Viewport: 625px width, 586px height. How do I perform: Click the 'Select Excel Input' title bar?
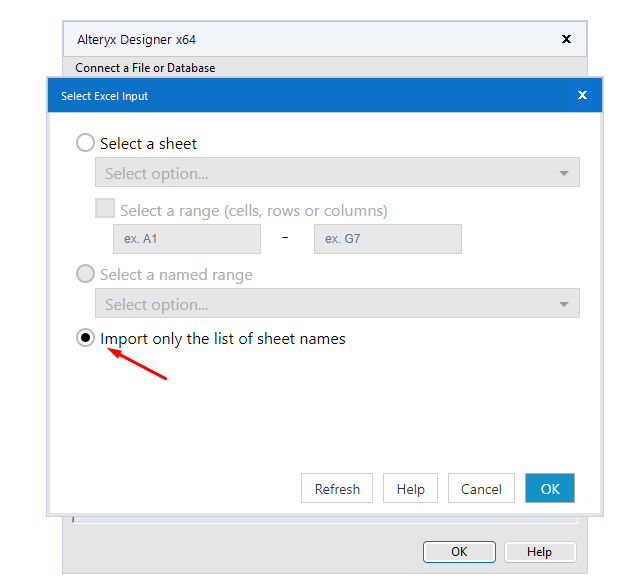(x=300, y=96)
